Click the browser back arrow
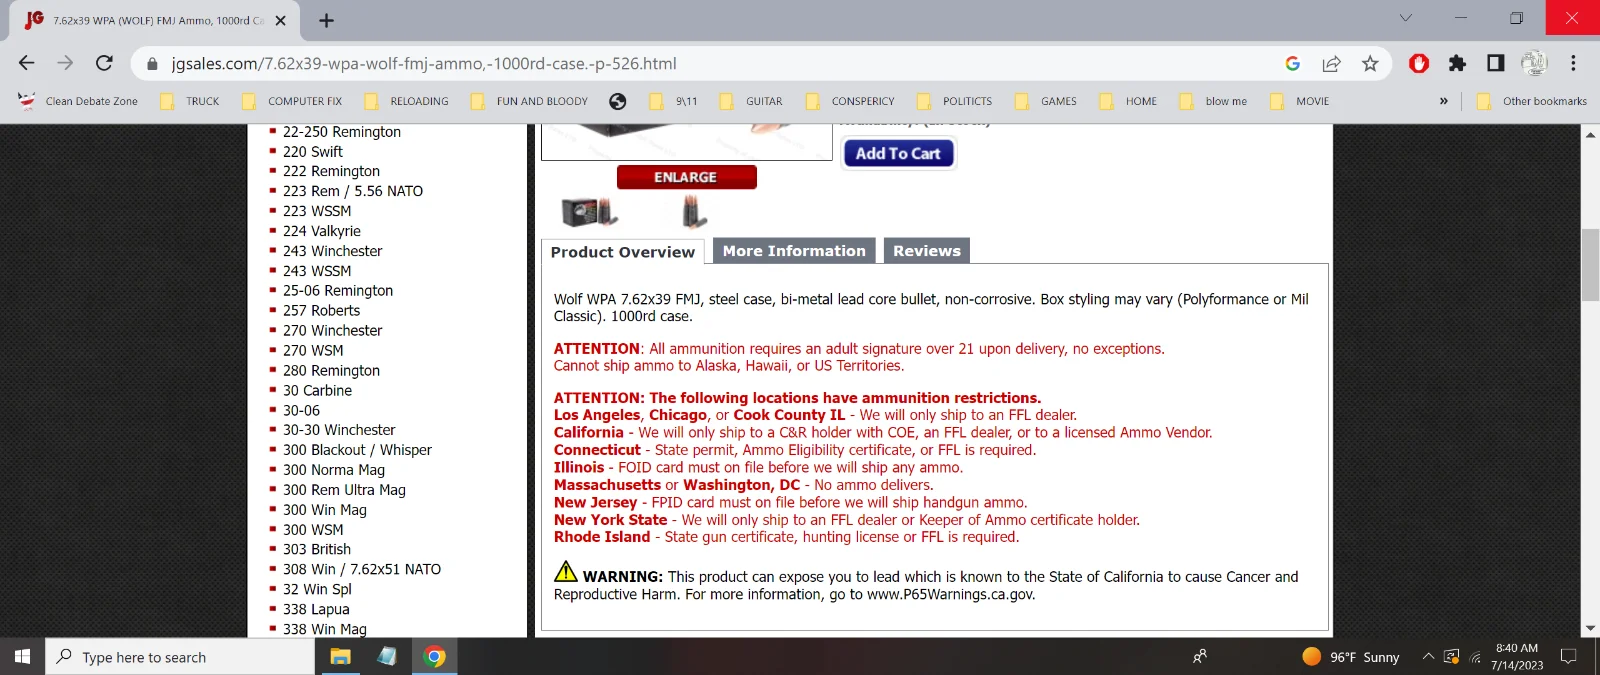Screen dimensions: 1600x675 27,63
